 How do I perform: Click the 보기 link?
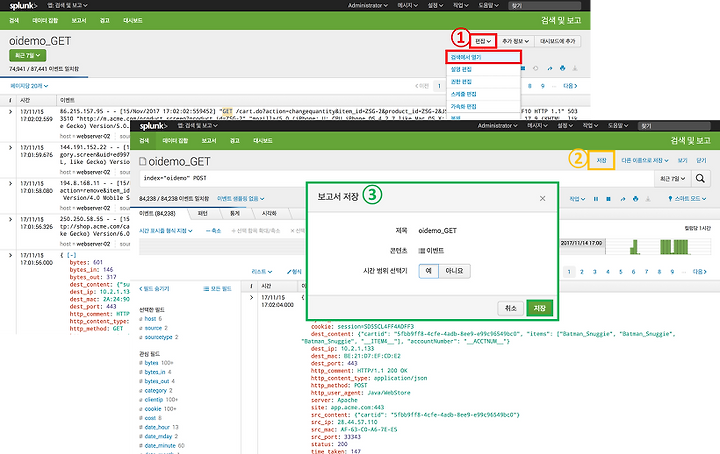pos(682,161)
